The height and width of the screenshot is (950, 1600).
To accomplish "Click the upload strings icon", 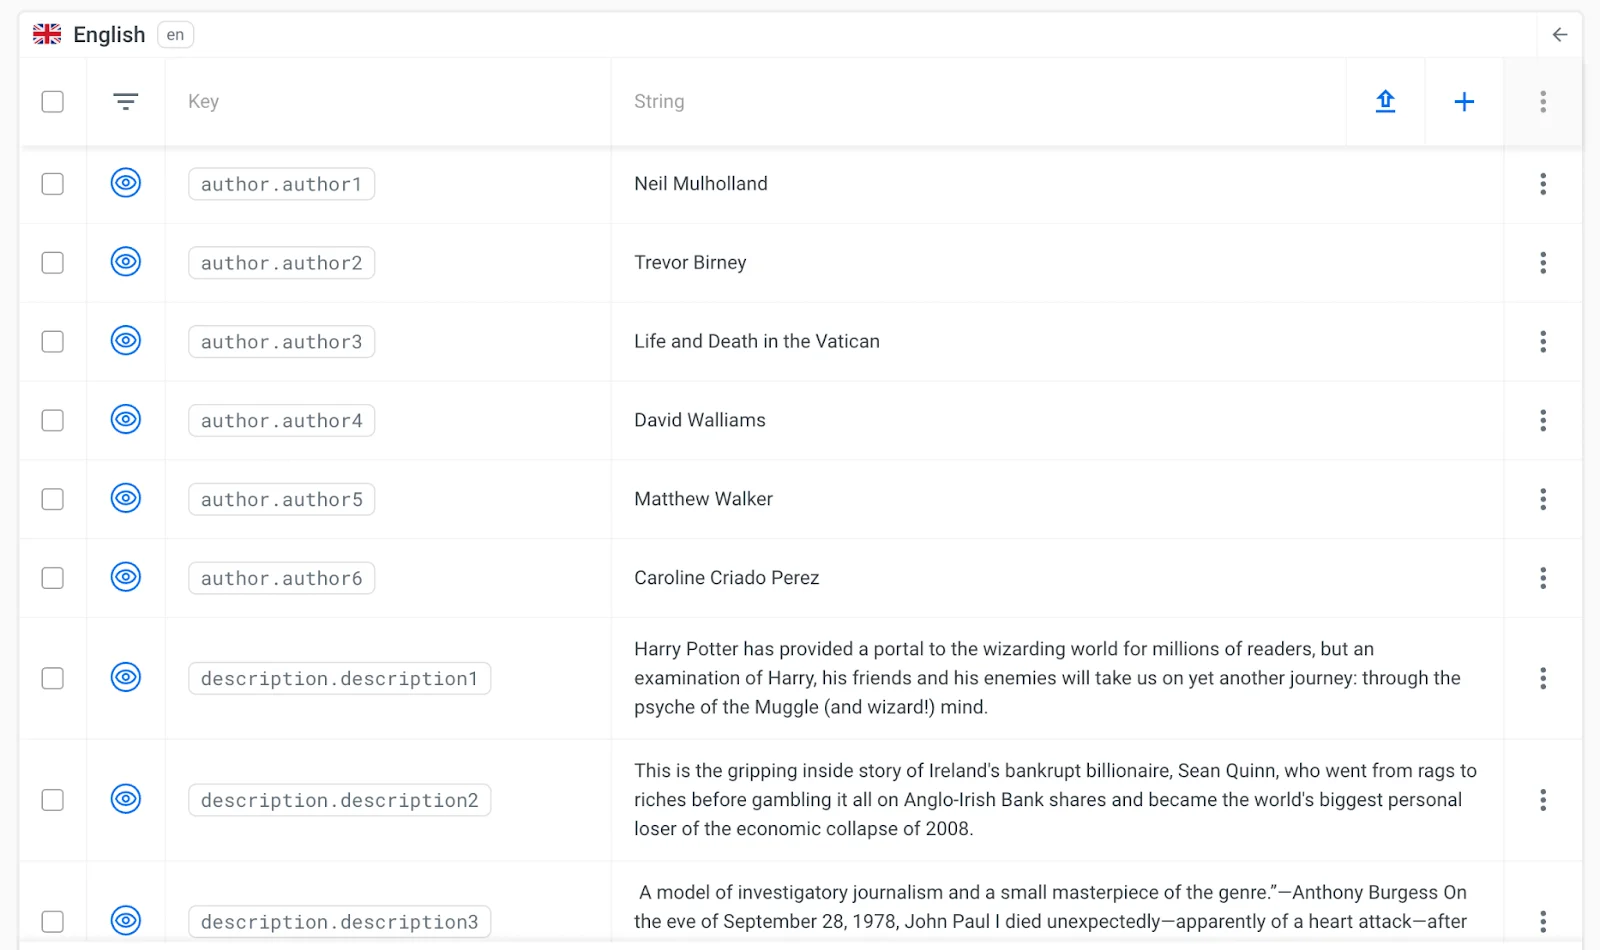I will [1385, 101].
